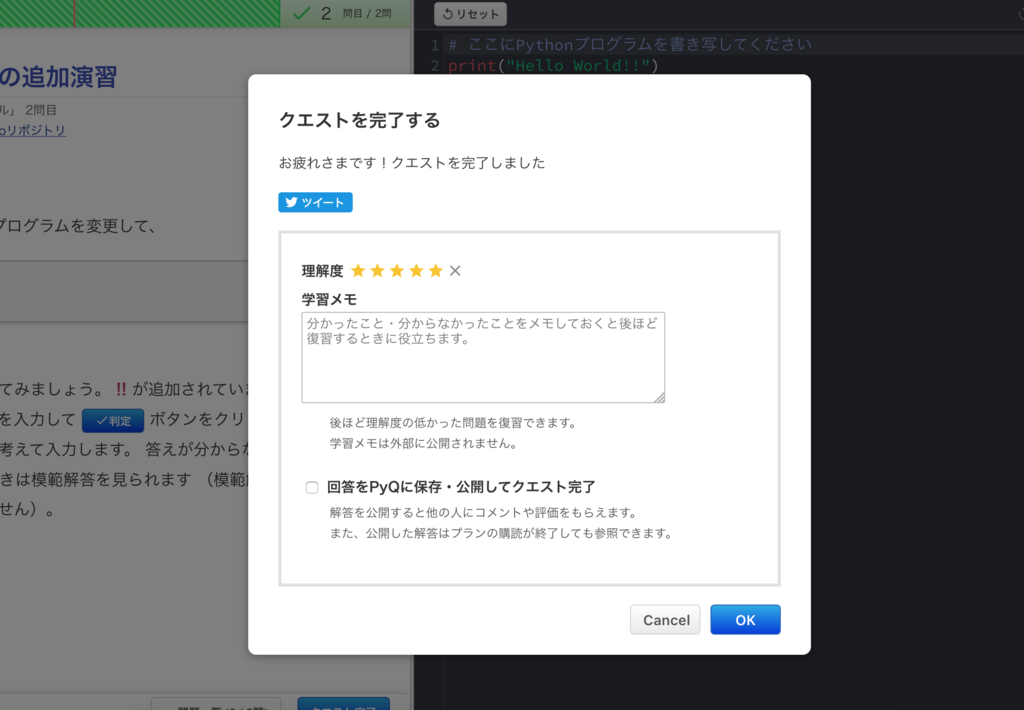Set understanding rating to one star
Image resolution: width=1024 pixels, height=710 pixels.
[x=358, y=270]
